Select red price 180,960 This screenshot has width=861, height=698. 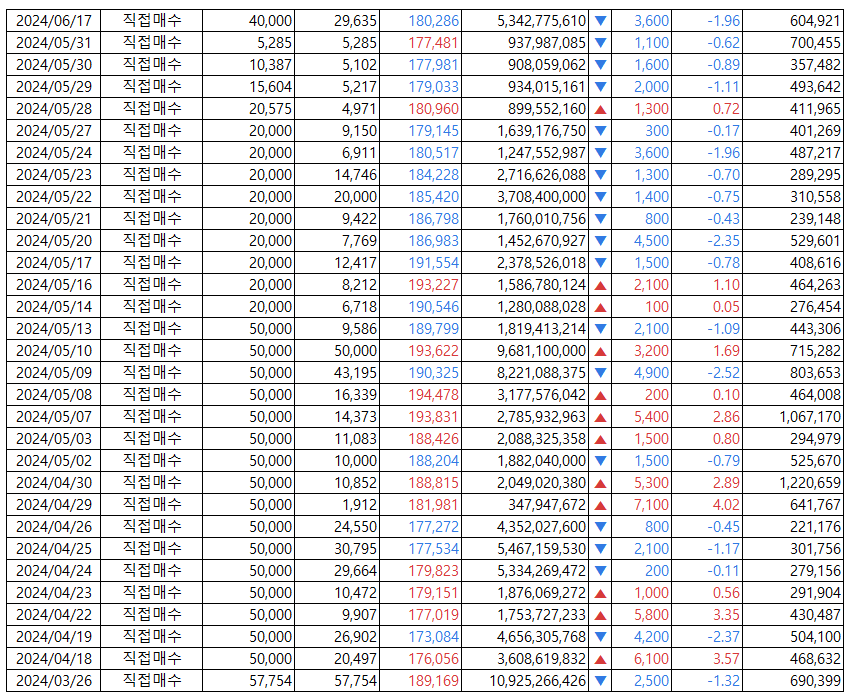[x=433, y=109]
